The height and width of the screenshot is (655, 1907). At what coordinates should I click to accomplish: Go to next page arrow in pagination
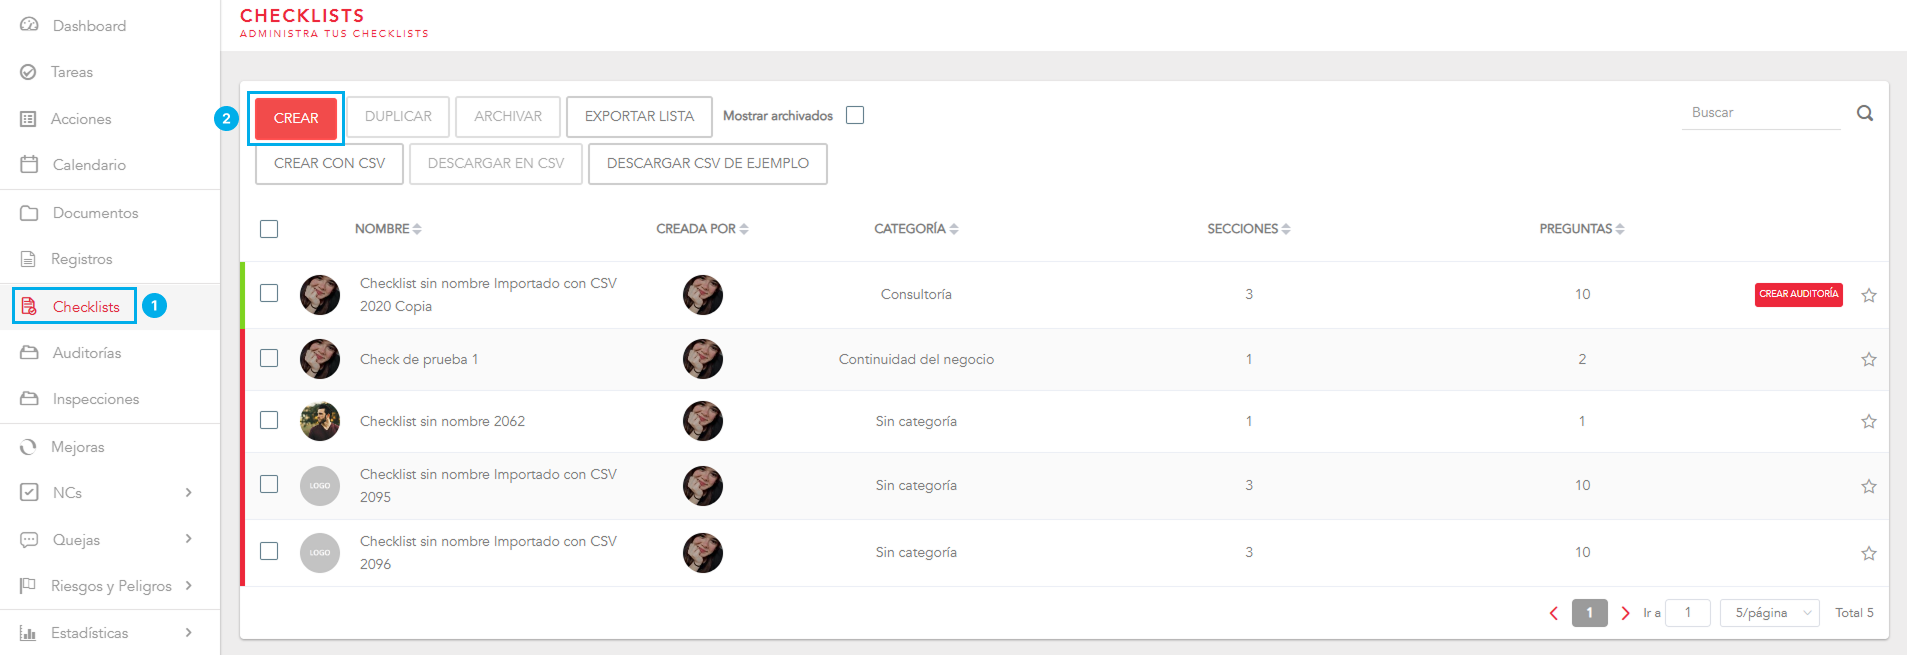(x=1625, y=613)
